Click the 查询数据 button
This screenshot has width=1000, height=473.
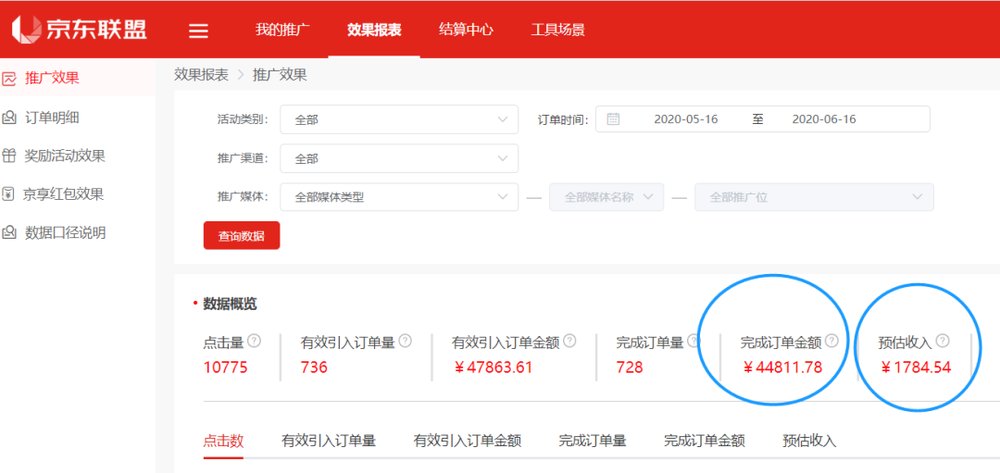(241, 236)
